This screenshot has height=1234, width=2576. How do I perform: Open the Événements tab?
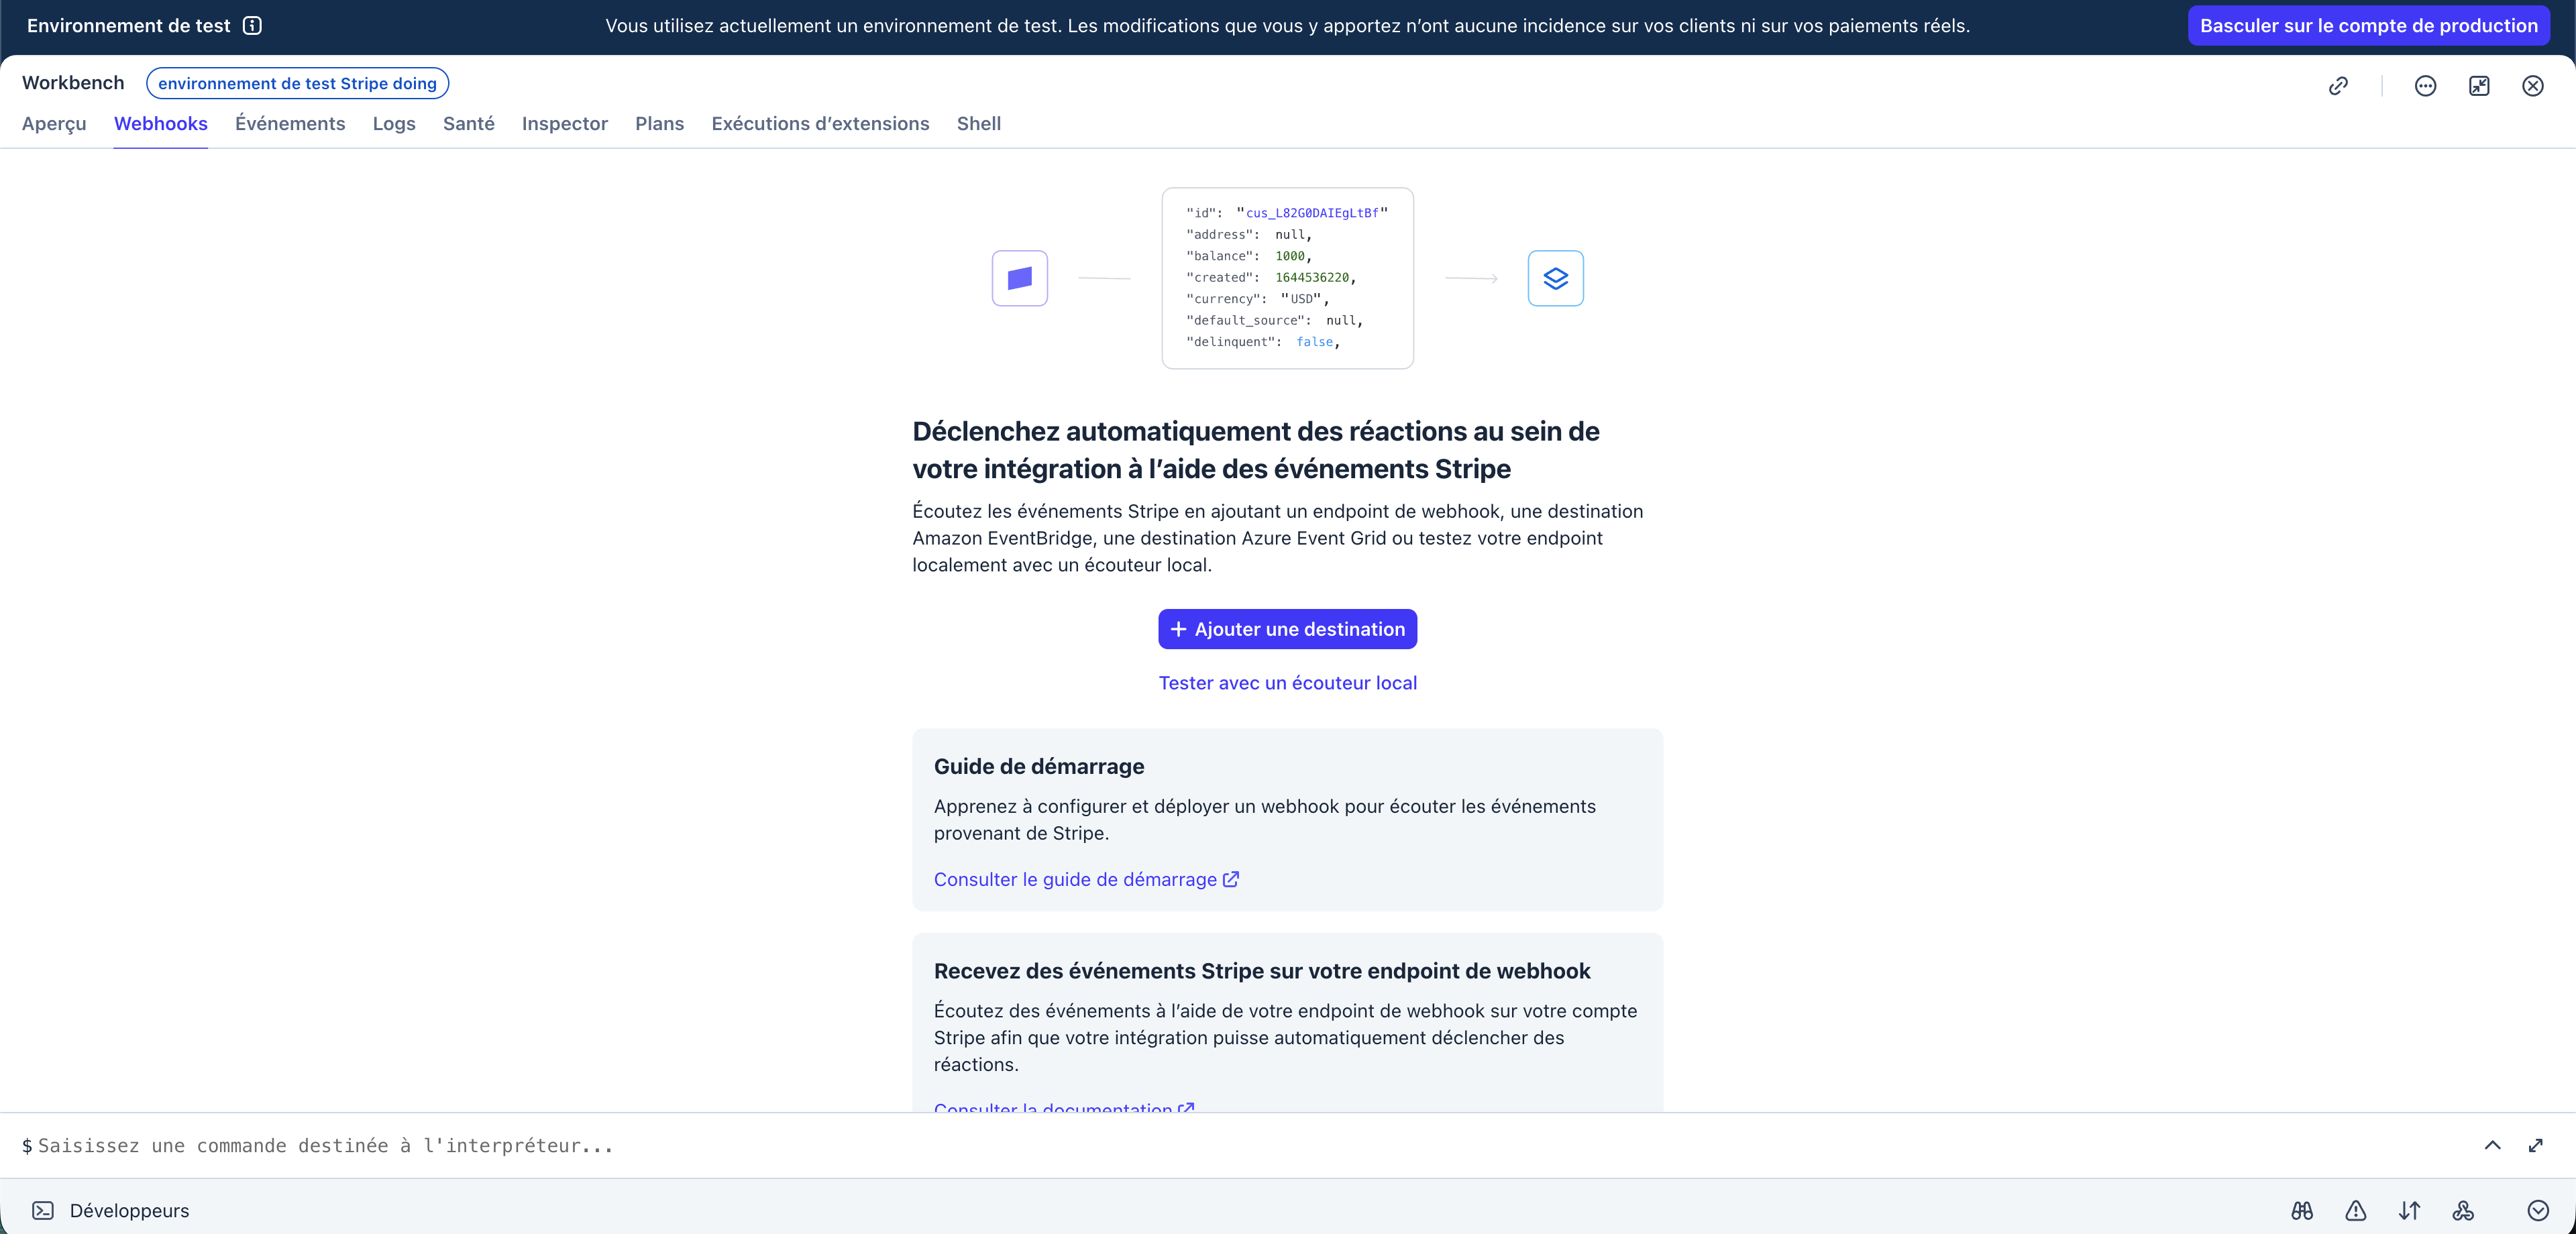290,124
